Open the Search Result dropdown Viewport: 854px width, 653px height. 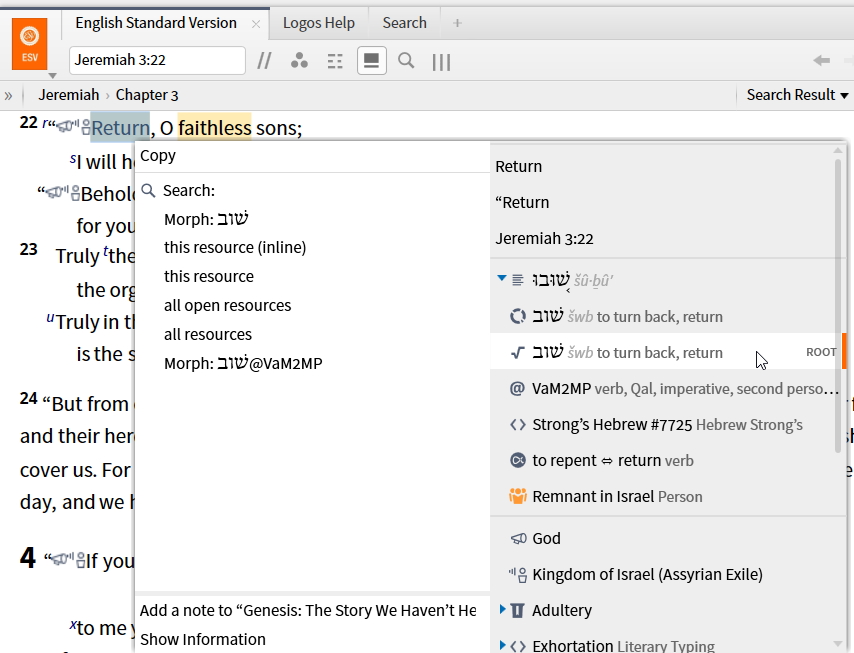[x=797, y=95]
